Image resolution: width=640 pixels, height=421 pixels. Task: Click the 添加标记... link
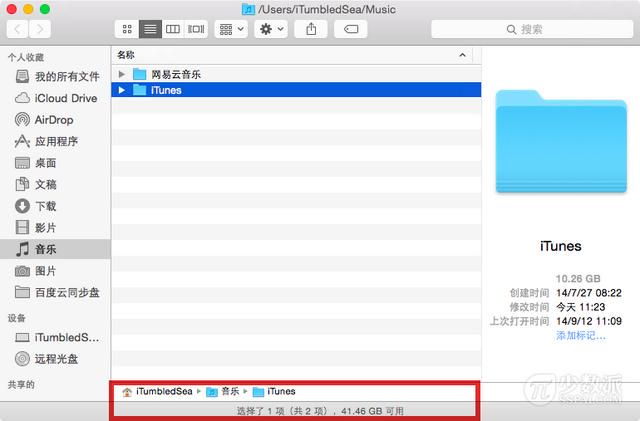click(x=580, y=336)
